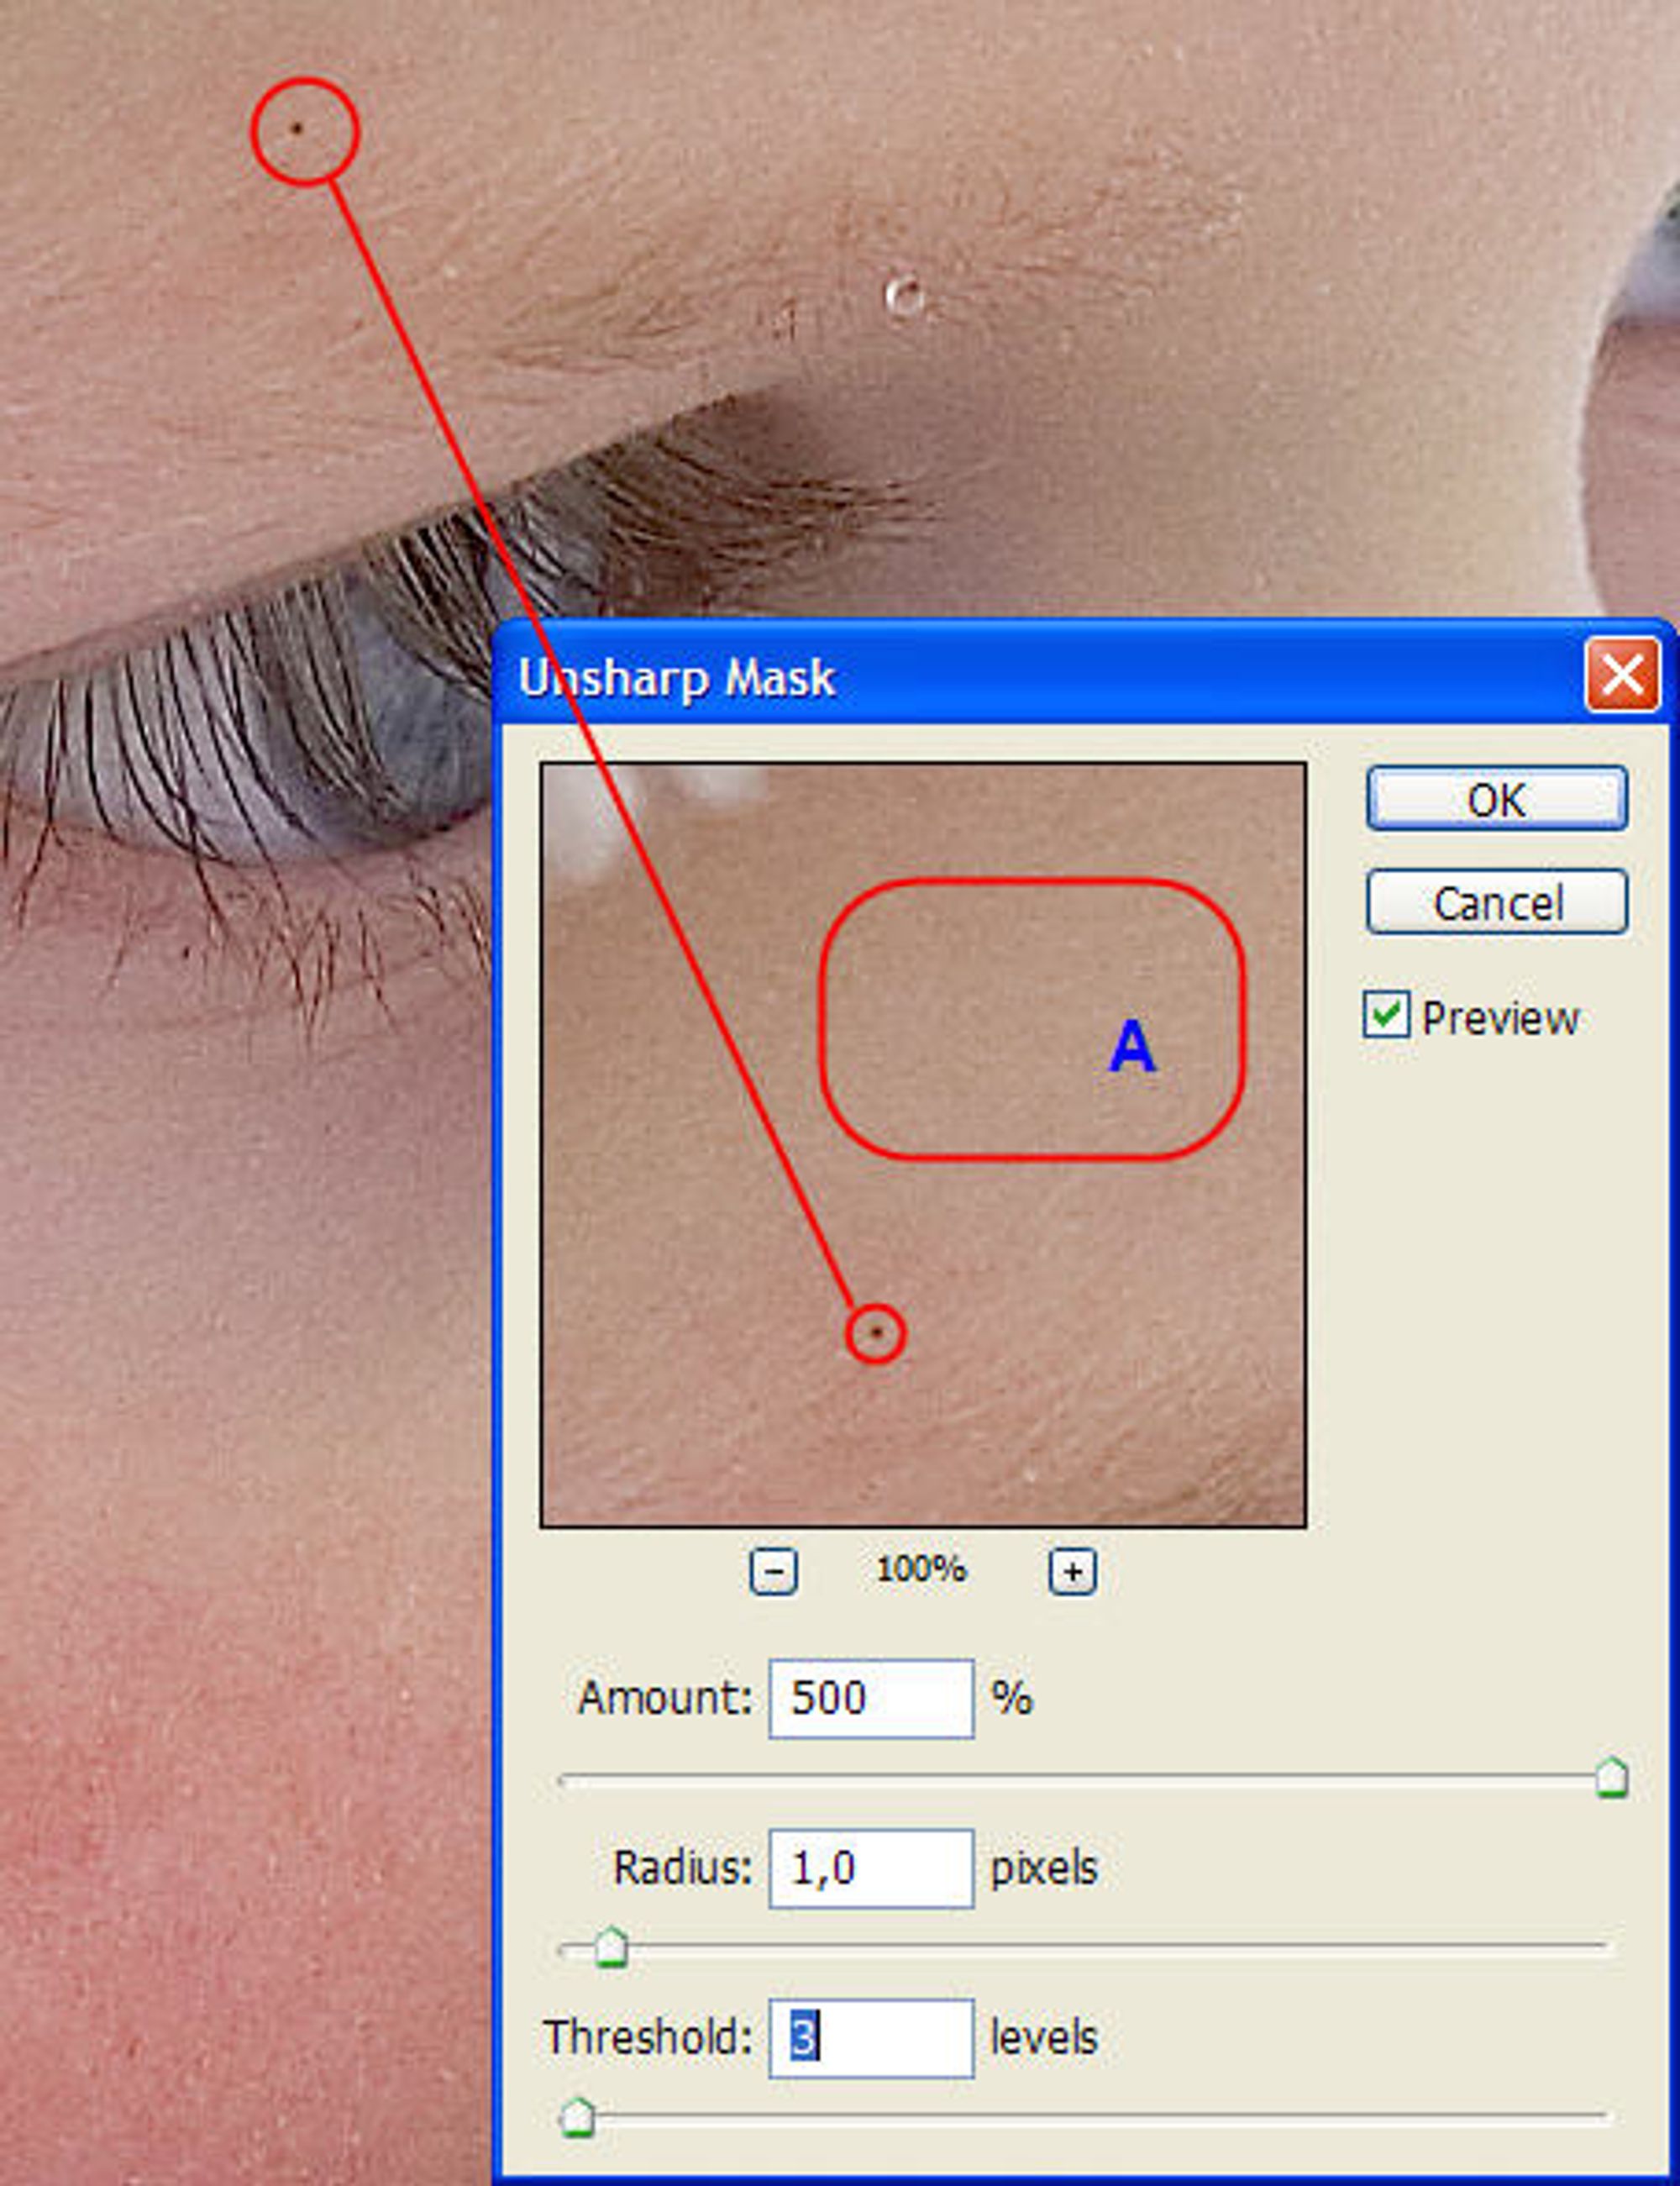1680x2186 pixels.
Task: Click the Radius value field
Action: [871, 1868]
